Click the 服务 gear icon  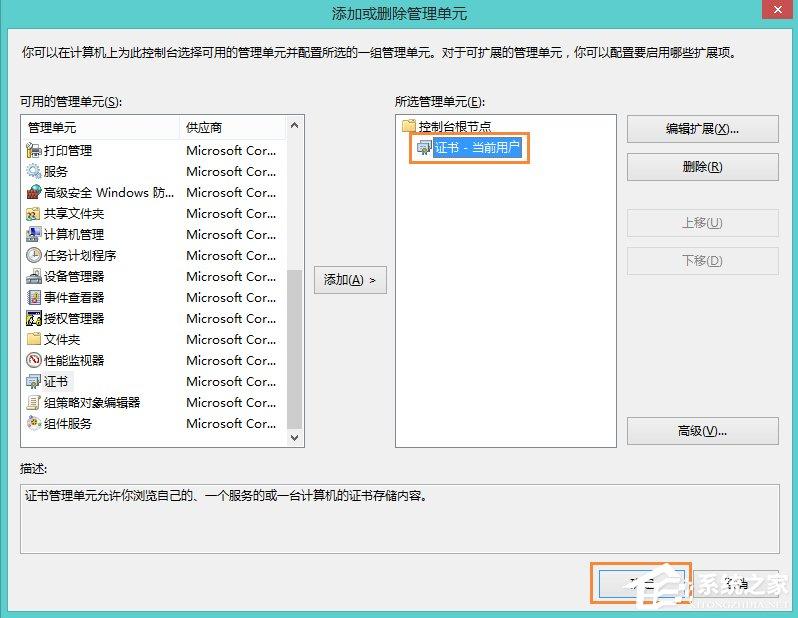tap(34, 171)
